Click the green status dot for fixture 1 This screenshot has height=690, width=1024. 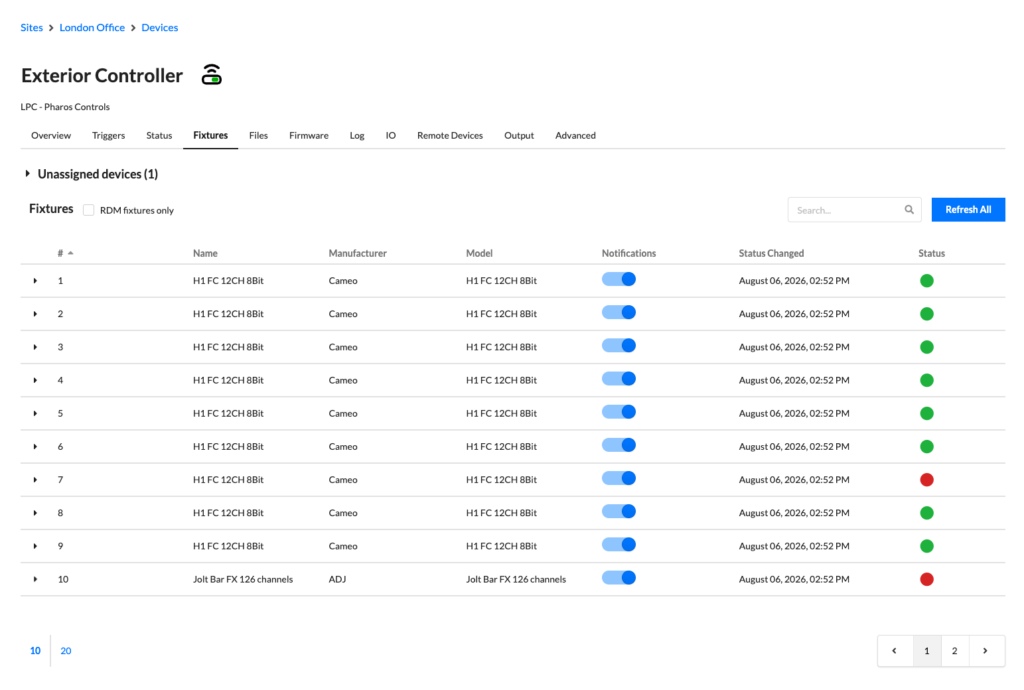tap(926, 281)
